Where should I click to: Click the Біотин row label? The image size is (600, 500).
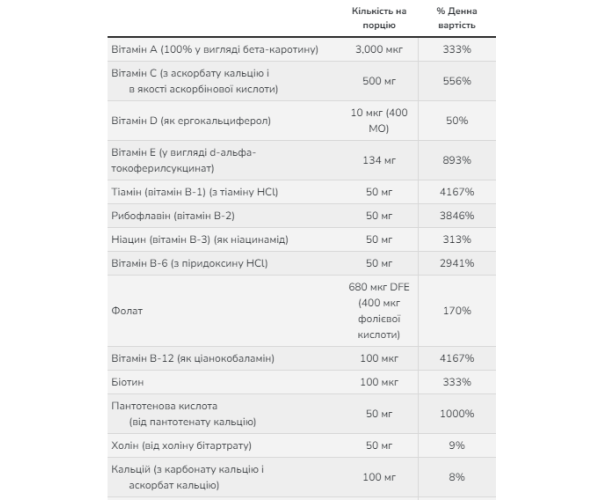128,382
